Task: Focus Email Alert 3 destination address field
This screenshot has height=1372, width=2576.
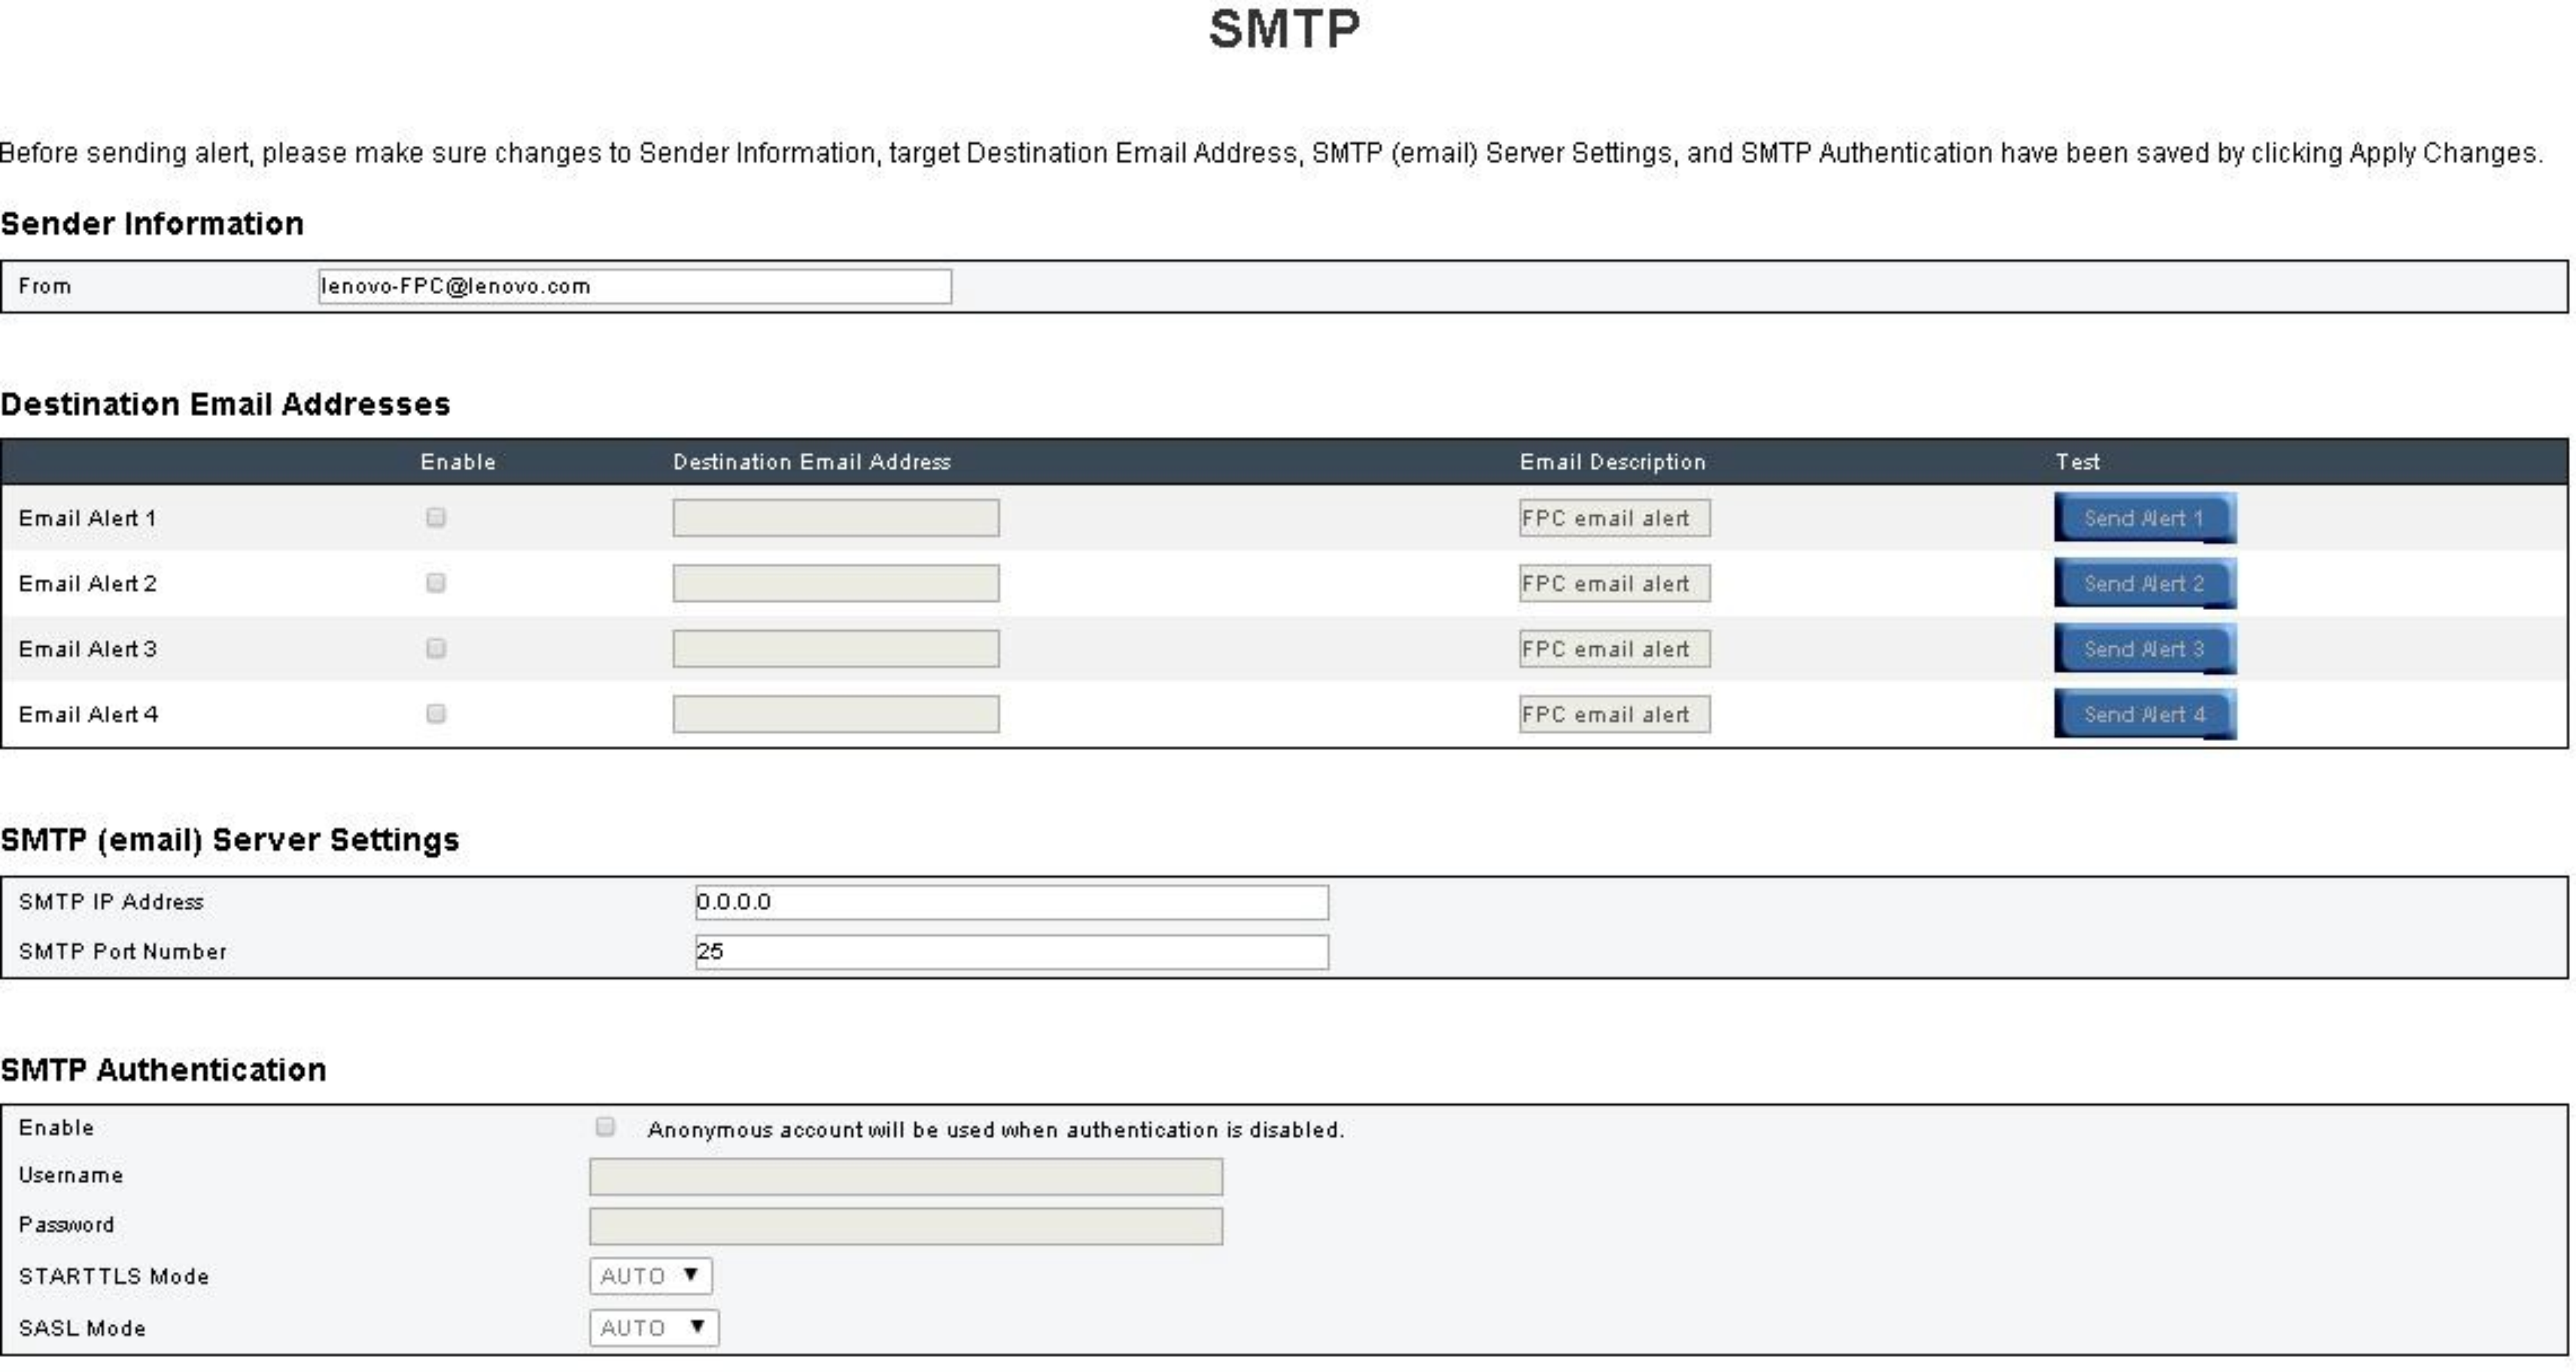Action: [x=836, y=648]
